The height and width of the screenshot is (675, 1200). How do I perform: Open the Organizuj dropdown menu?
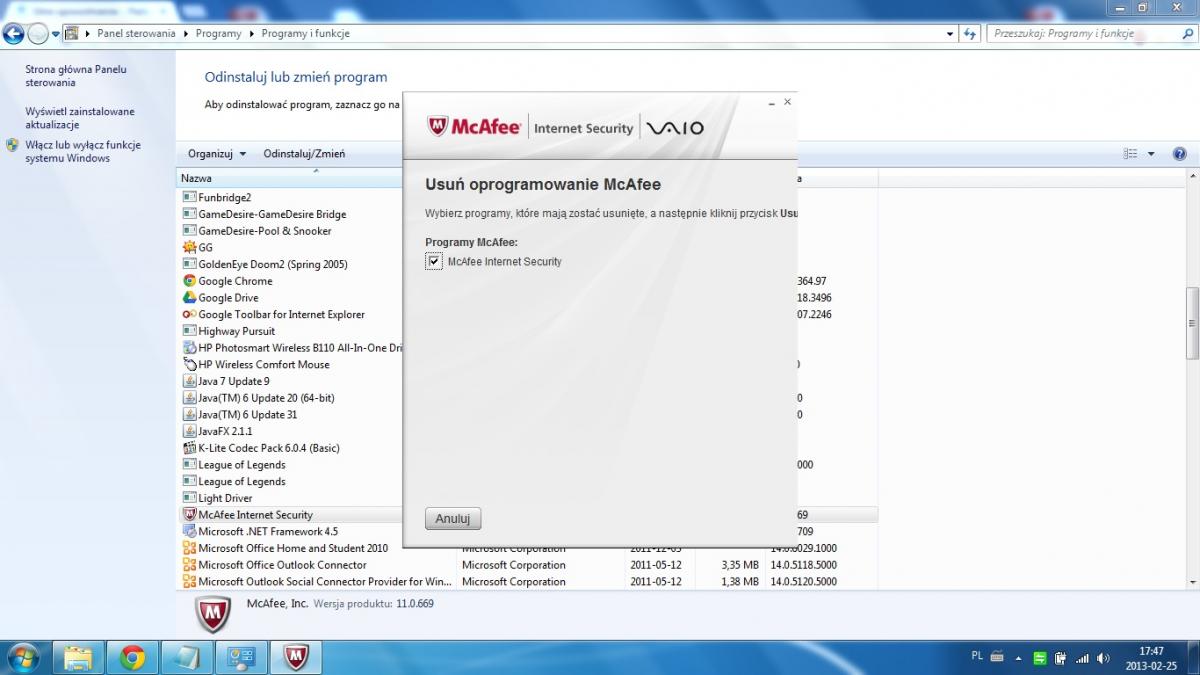pos(216,154)
